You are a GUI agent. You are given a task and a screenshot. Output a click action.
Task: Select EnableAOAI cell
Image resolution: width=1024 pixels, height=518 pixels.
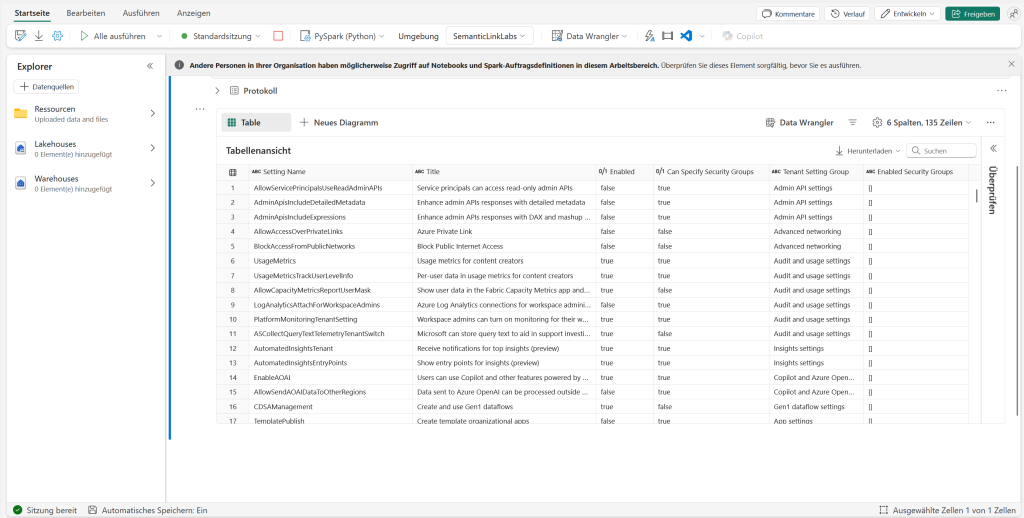pyautogui.click(x=328, y=378)
